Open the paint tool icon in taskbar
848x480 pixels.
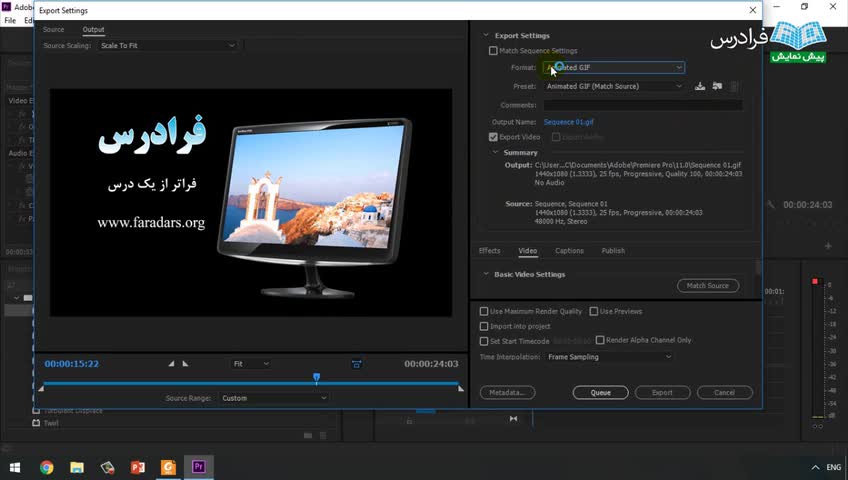pos(108,467)
